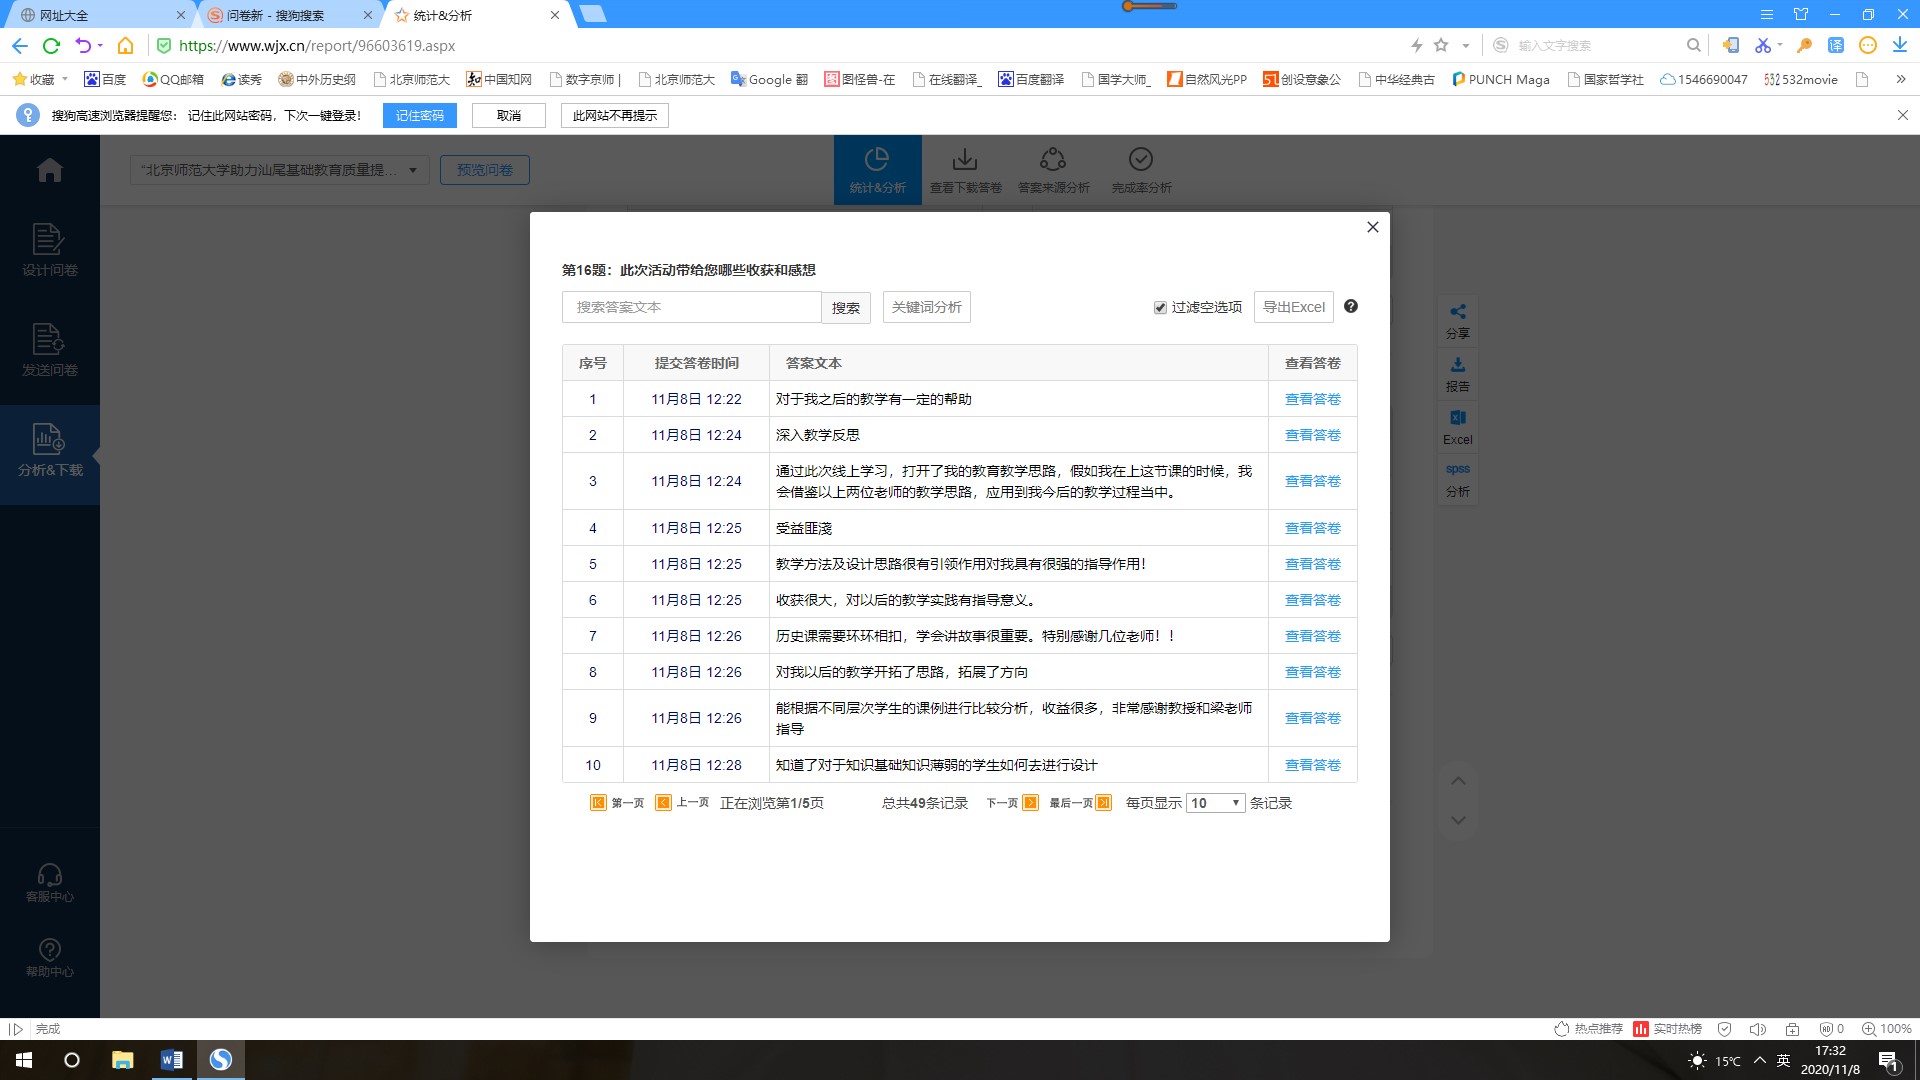
Task: Click browser back arrow
Action: coord(20,46)
